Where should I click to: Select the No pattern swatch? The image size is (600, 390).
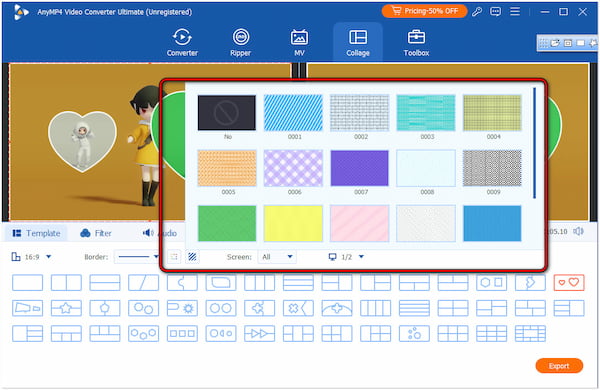pyautogui.click(x=227, y=113)
